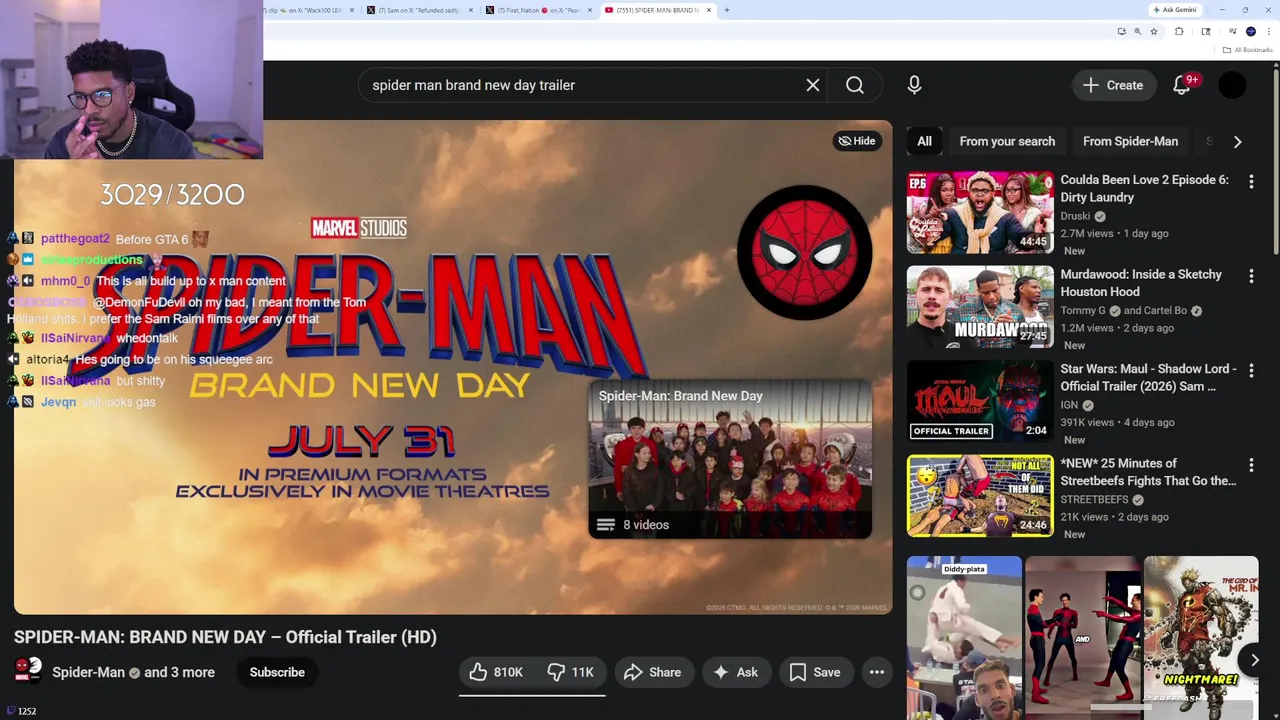Image resolution: width=1280 pixels, height=720 pixels.
Task: Subscribe to the Spider-Man channel
Action: pyautogui.click(x=277, y=672)
